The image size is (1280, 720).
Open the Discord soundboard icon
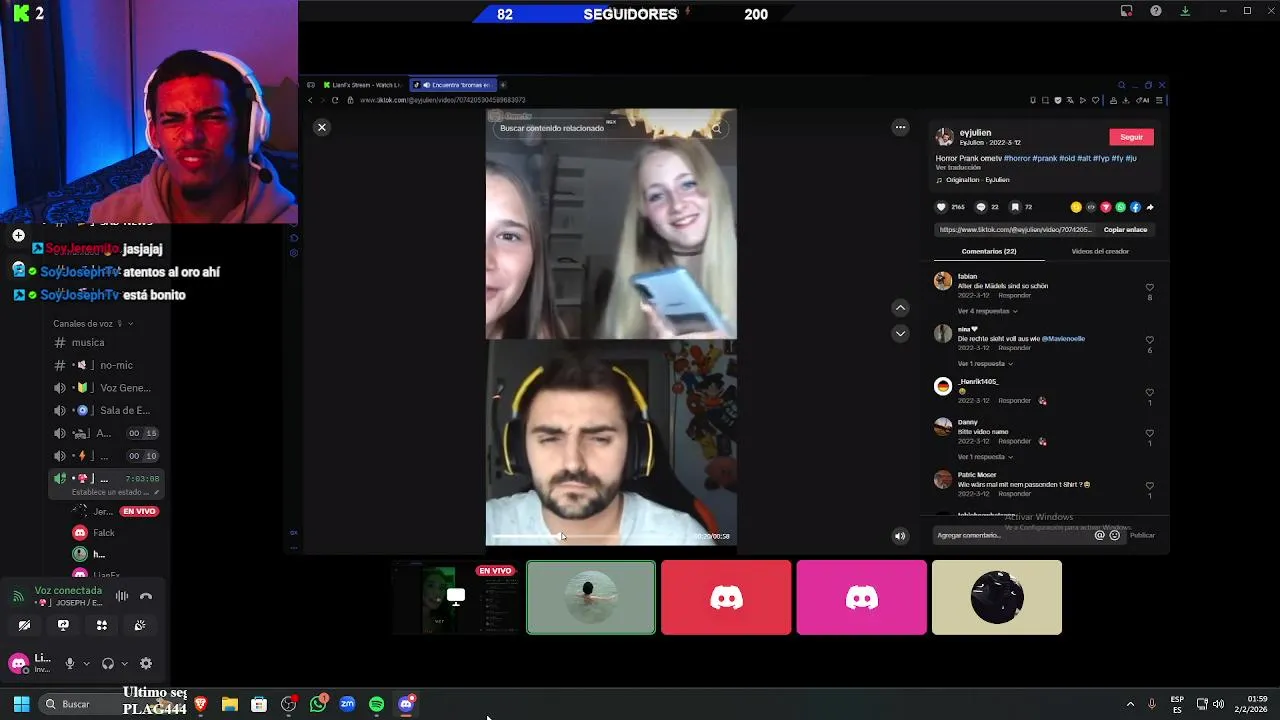point(140,625)
